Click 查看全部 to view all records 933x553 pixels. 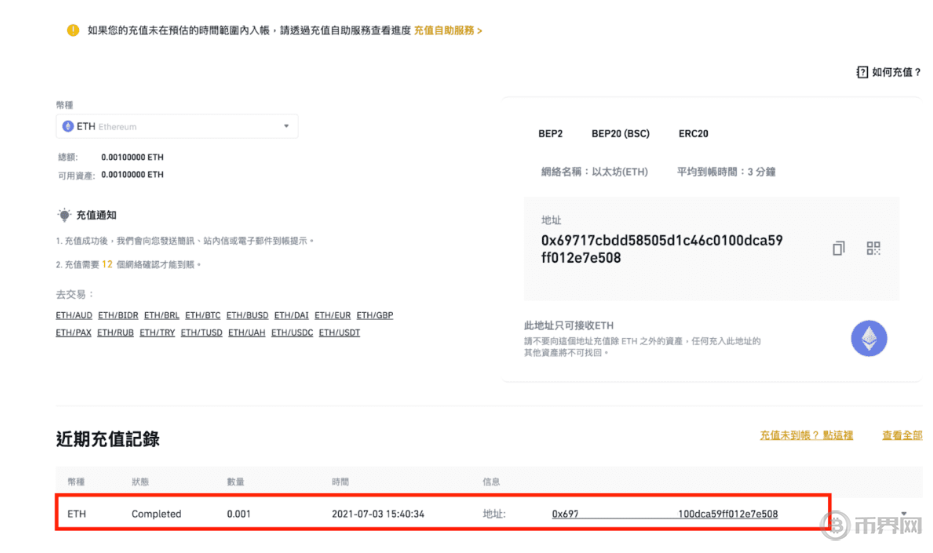(901, 436)
